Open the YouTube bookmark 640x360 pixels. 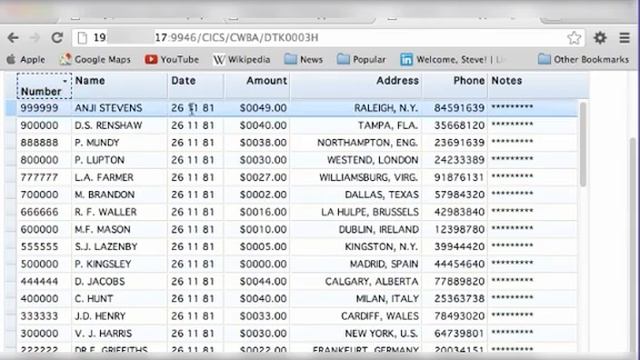[x=172, y=60]
